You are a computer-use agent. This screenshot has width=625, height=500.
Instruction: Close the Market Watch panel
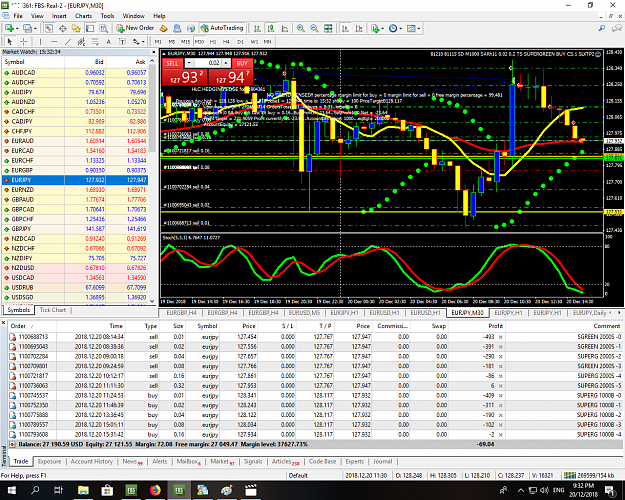pyautogui.click(x=153, y=52)
